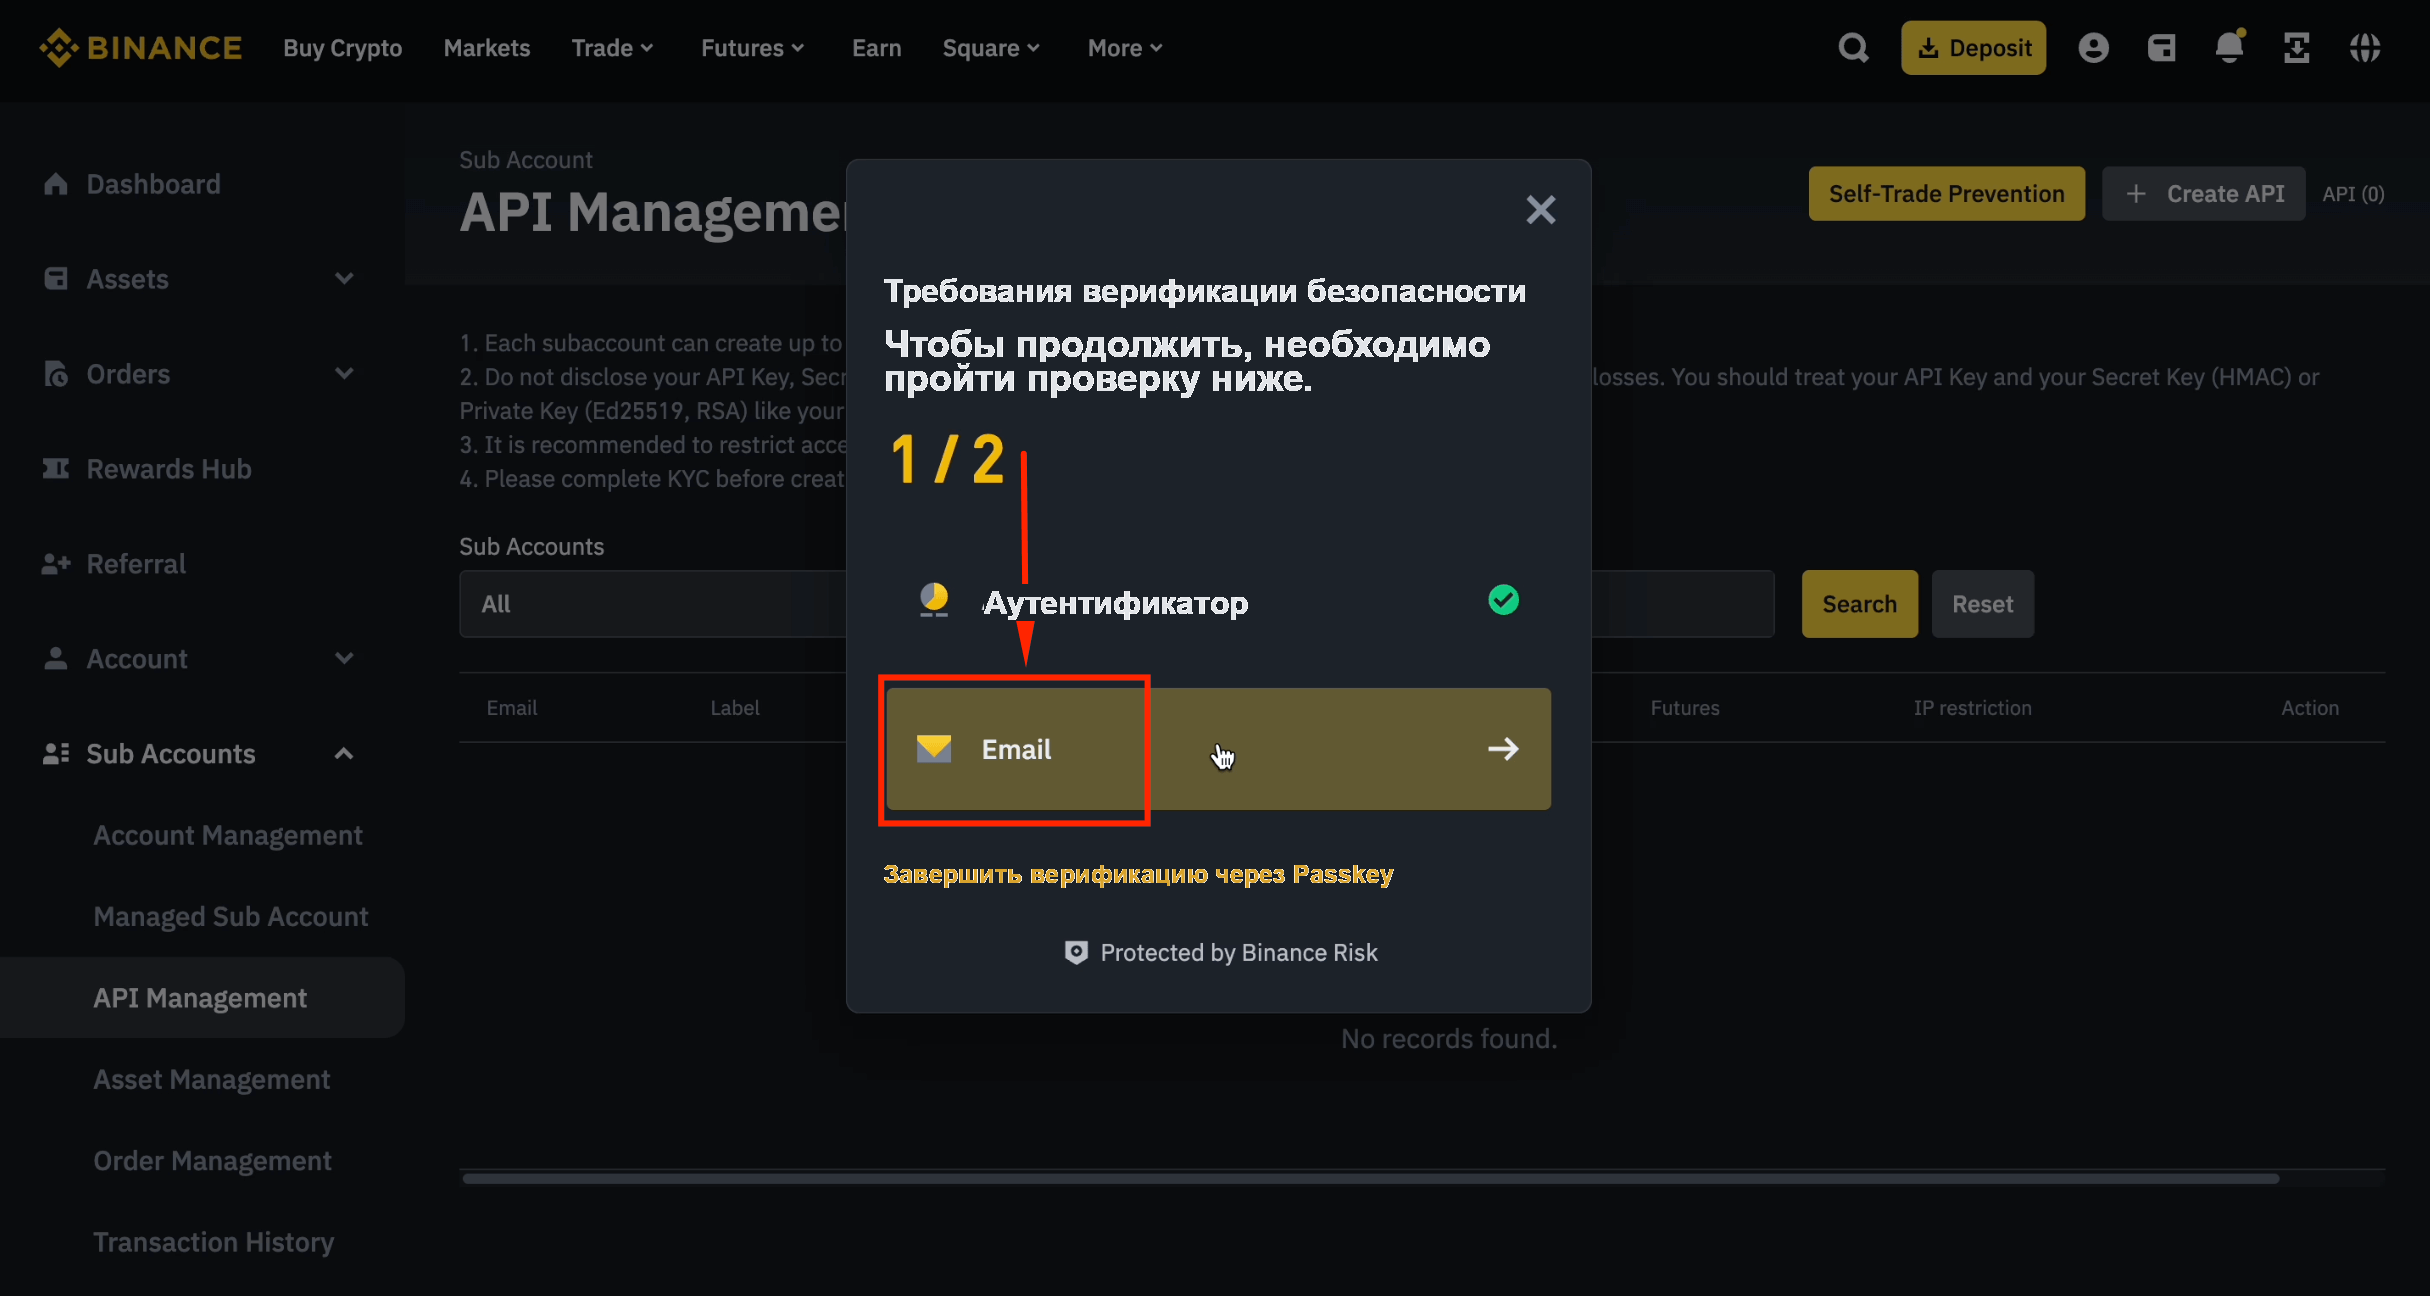Click the horizontal table scrollbar
2430x1296 pixels.
pos(1370,1178)
